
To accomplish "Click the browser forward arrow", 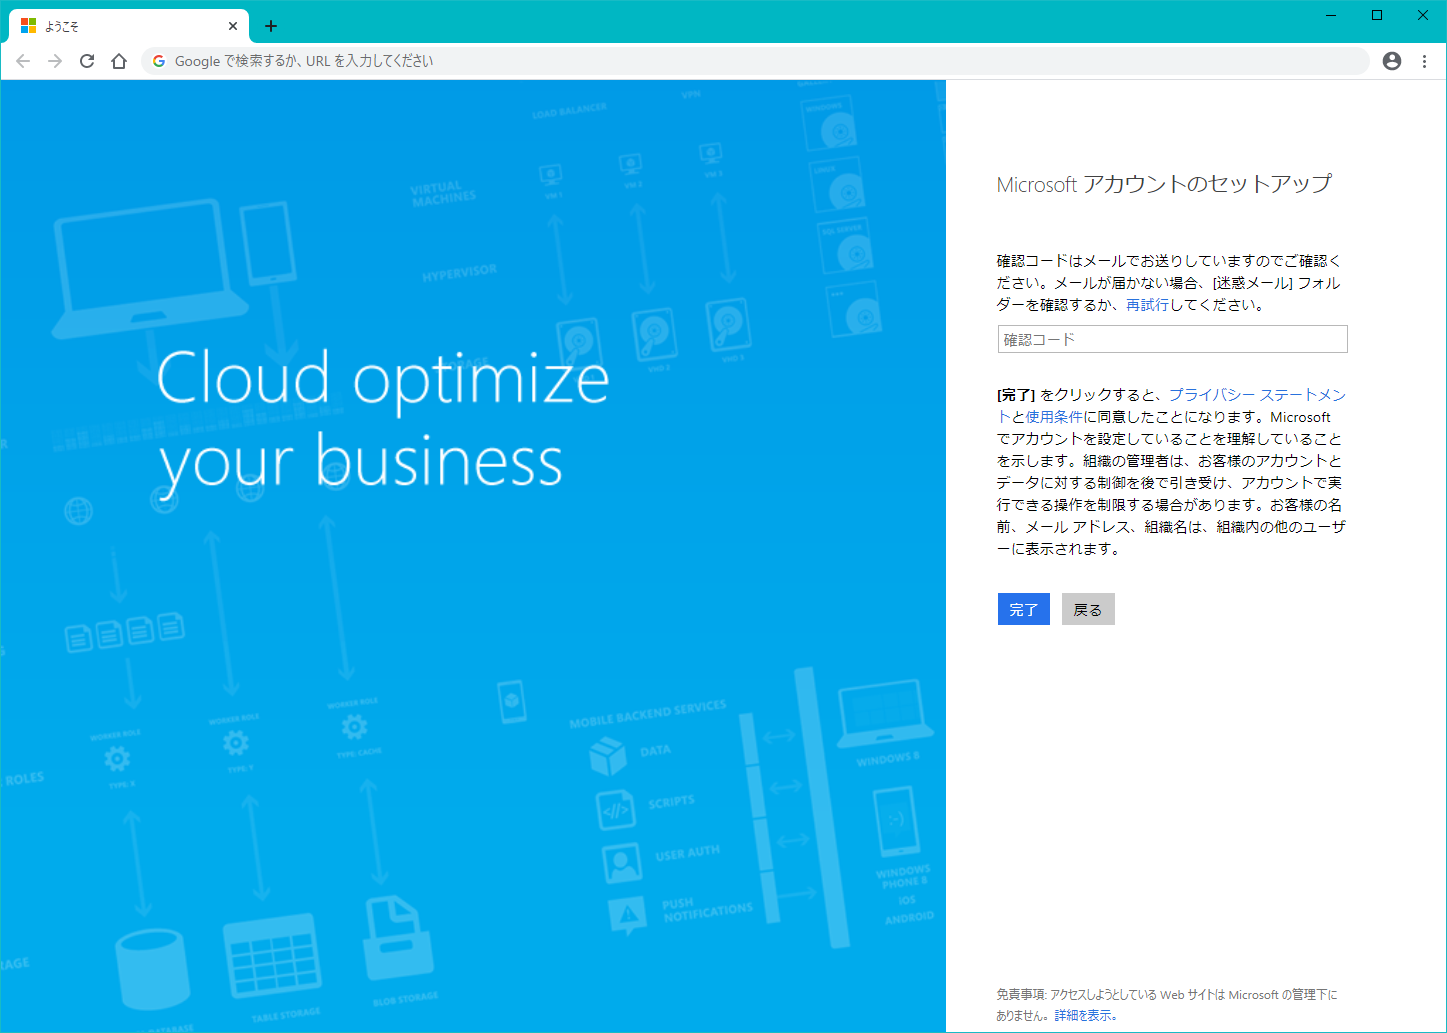I will tap(55, 61).
